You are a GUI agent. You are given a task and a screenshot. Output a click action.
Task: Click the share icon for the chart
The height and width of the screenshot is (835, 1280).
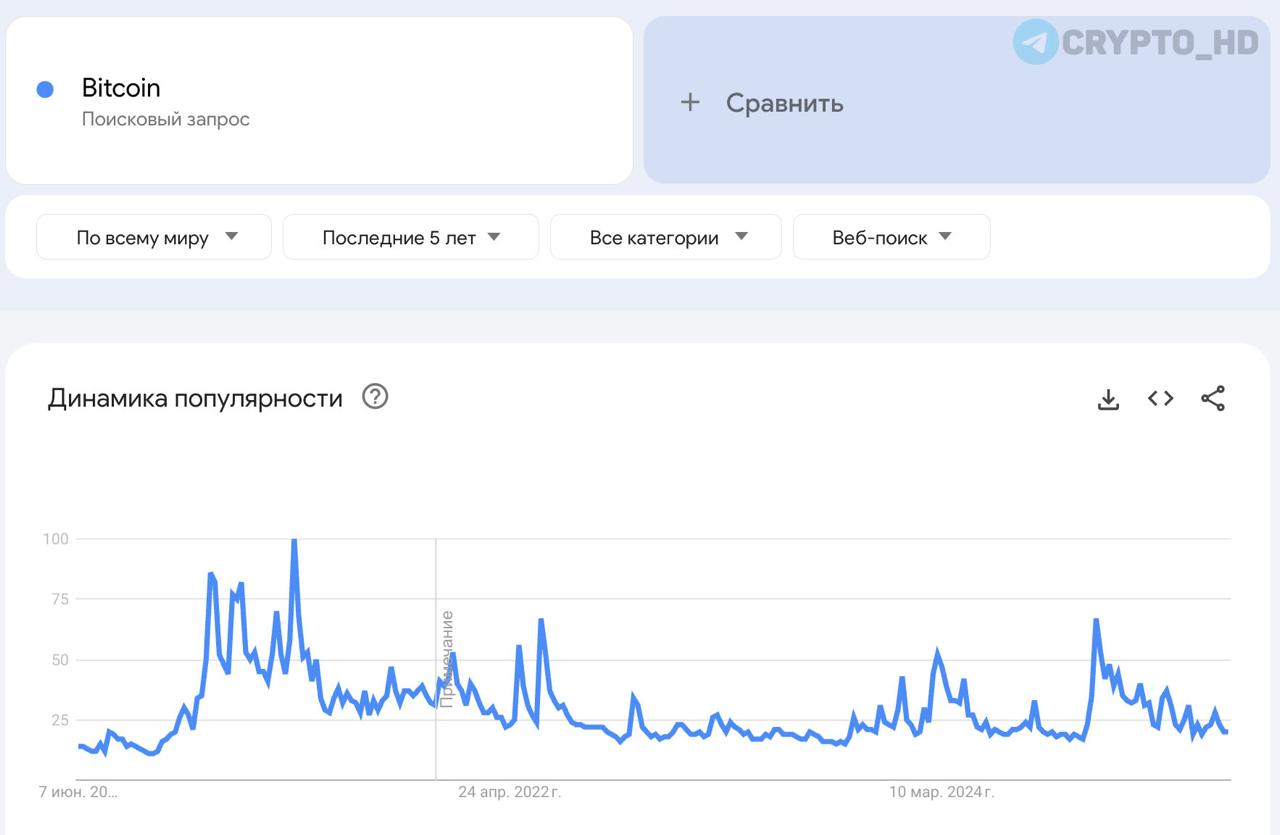(x=1213, y=398)
